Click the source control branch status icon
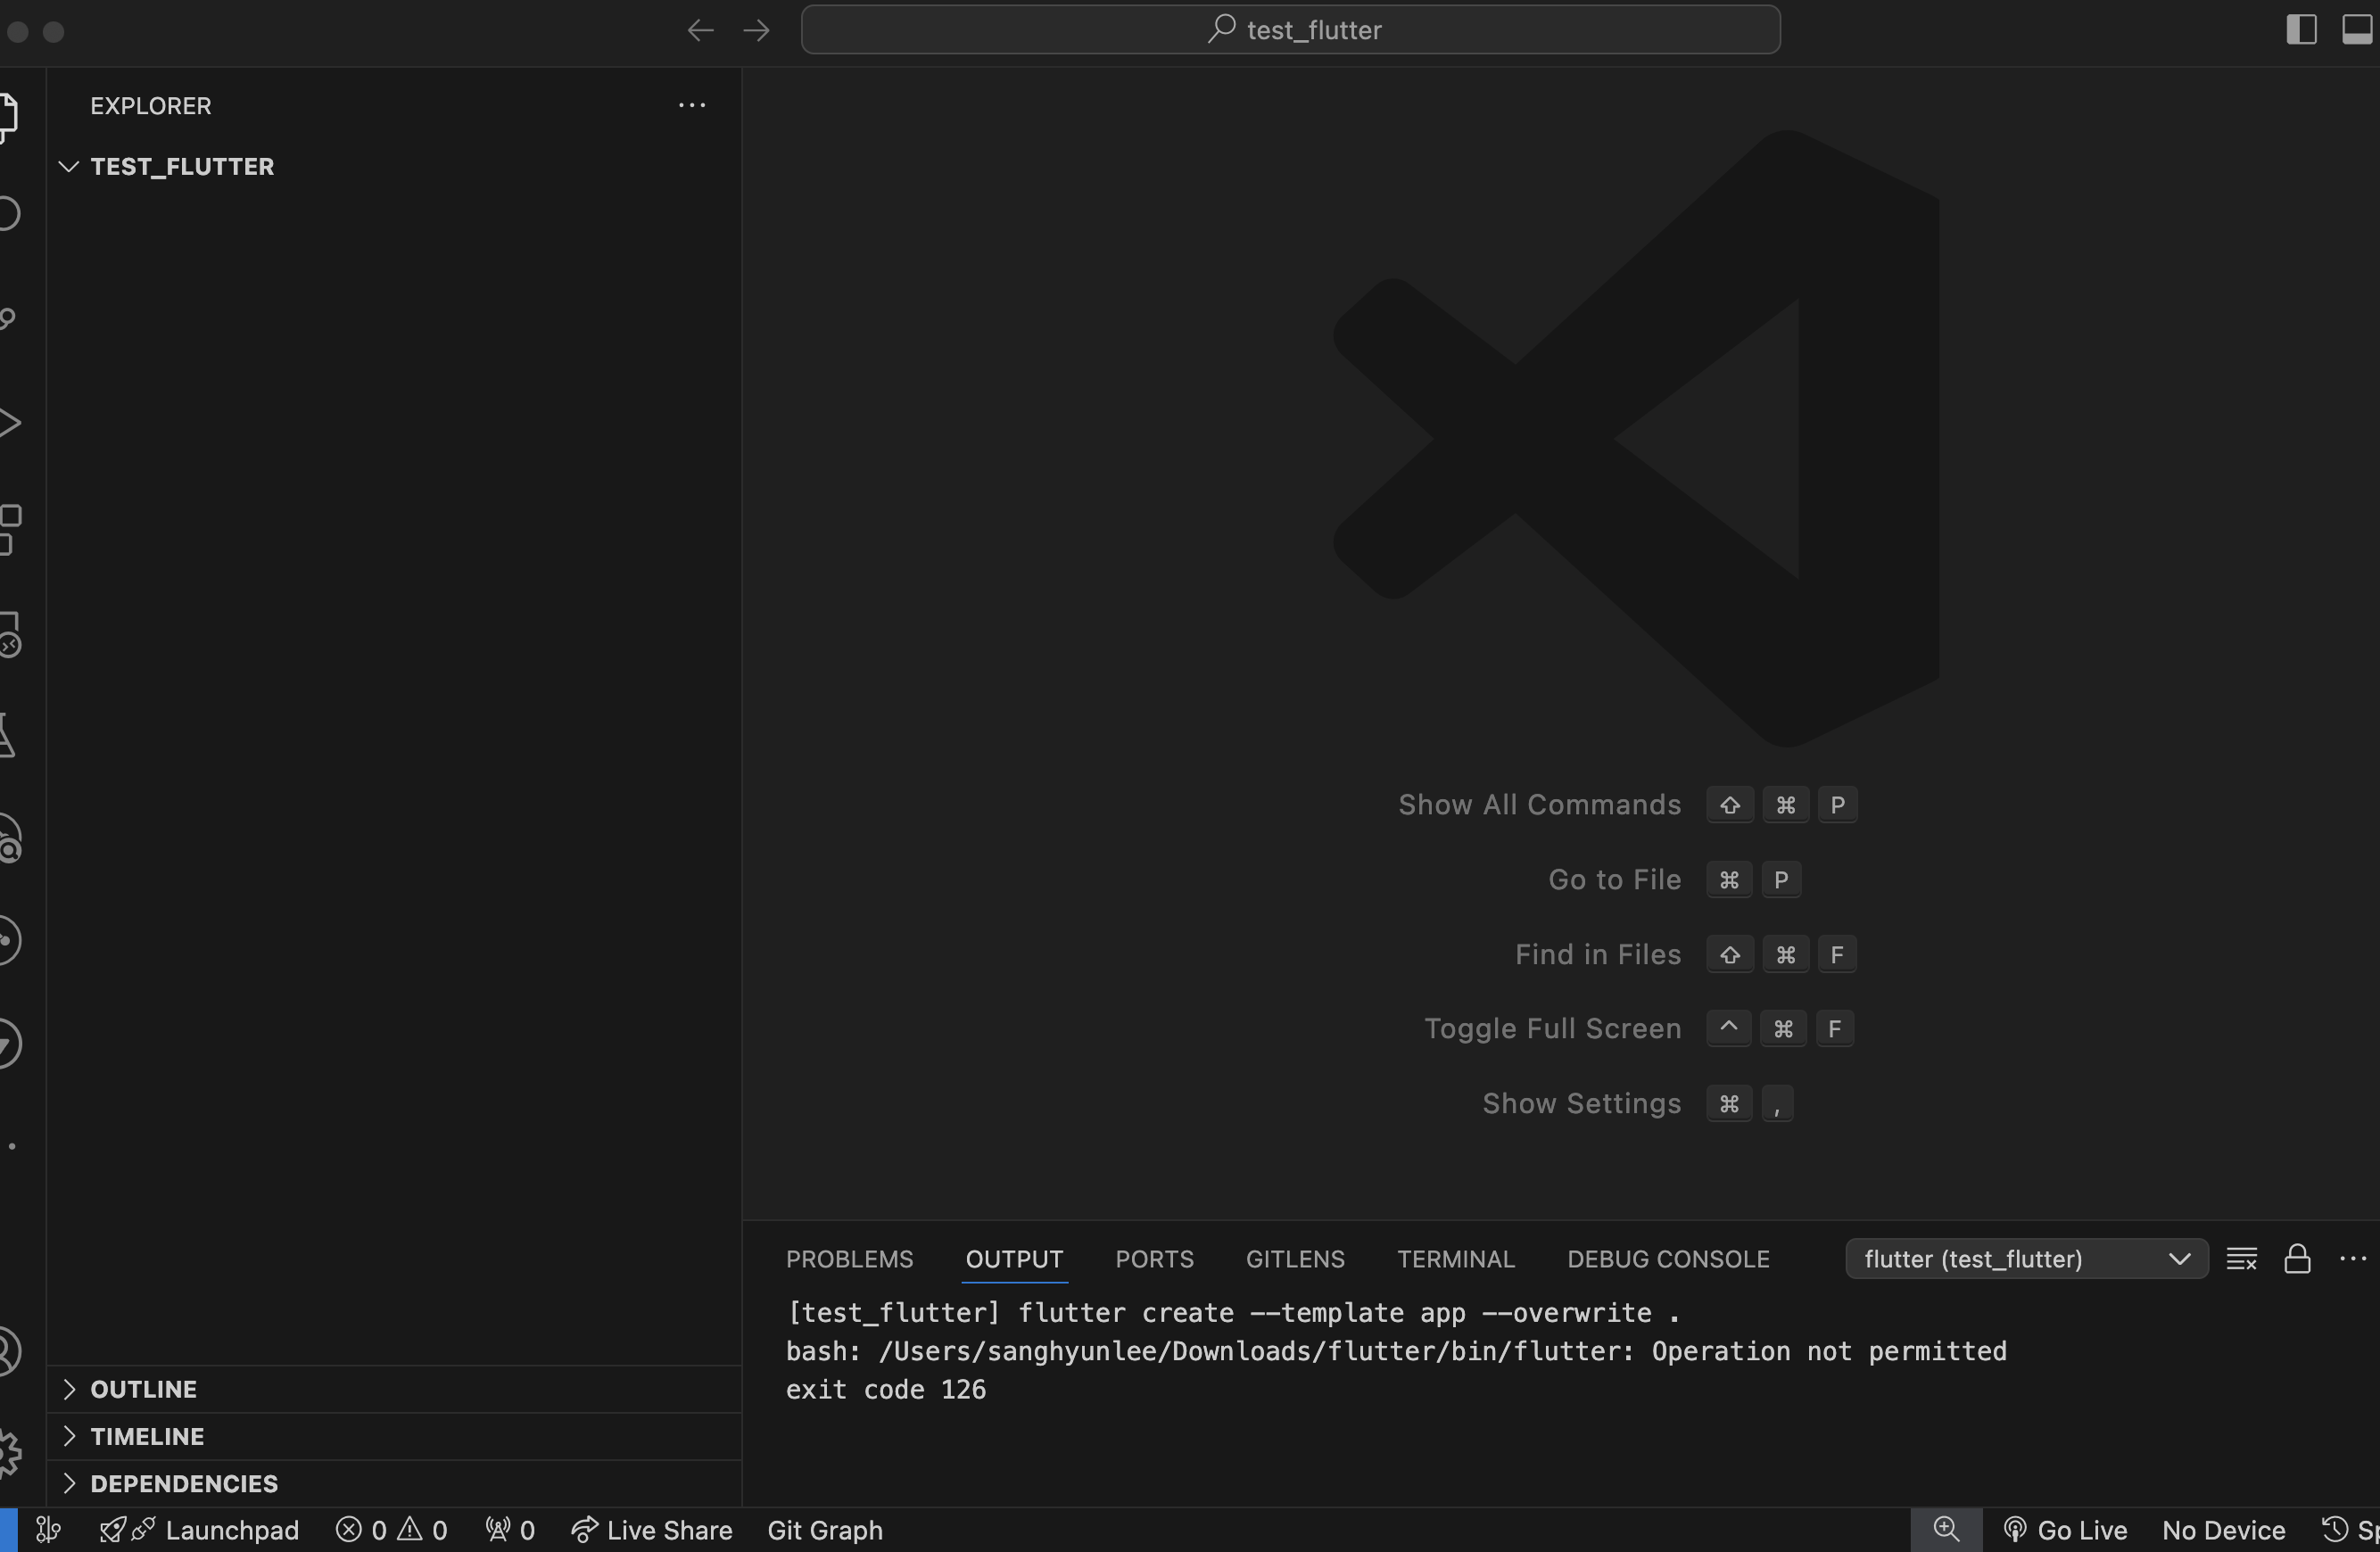This screenshot has width=2380, height=1552. [48, 1530]
